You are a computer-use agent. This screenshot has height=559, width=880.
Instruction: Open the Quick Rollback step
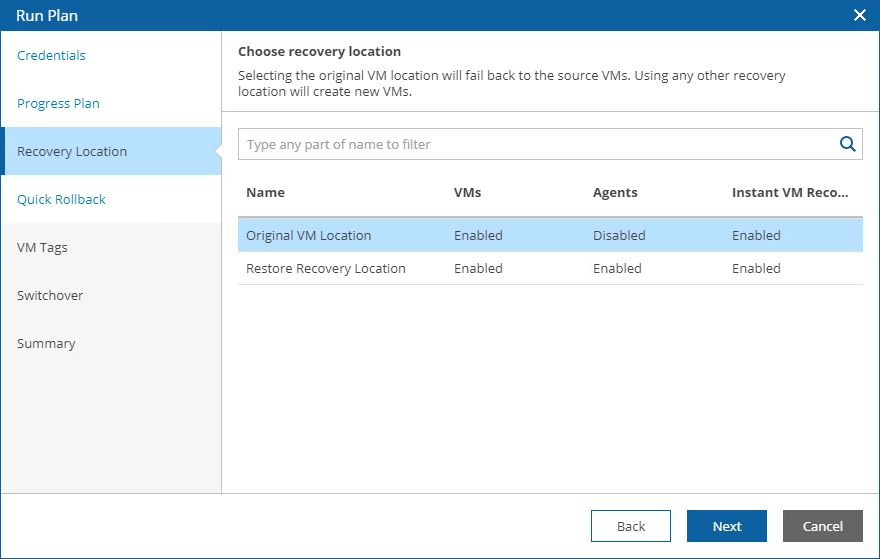[61, 200]
